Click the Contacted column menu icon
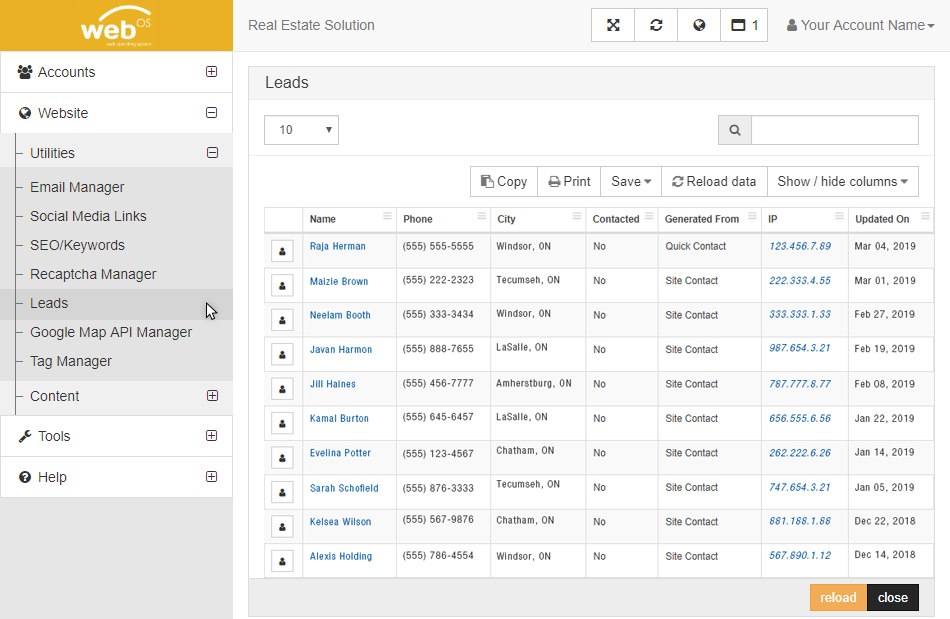950x619 pixels. click(x=649, y=216)
